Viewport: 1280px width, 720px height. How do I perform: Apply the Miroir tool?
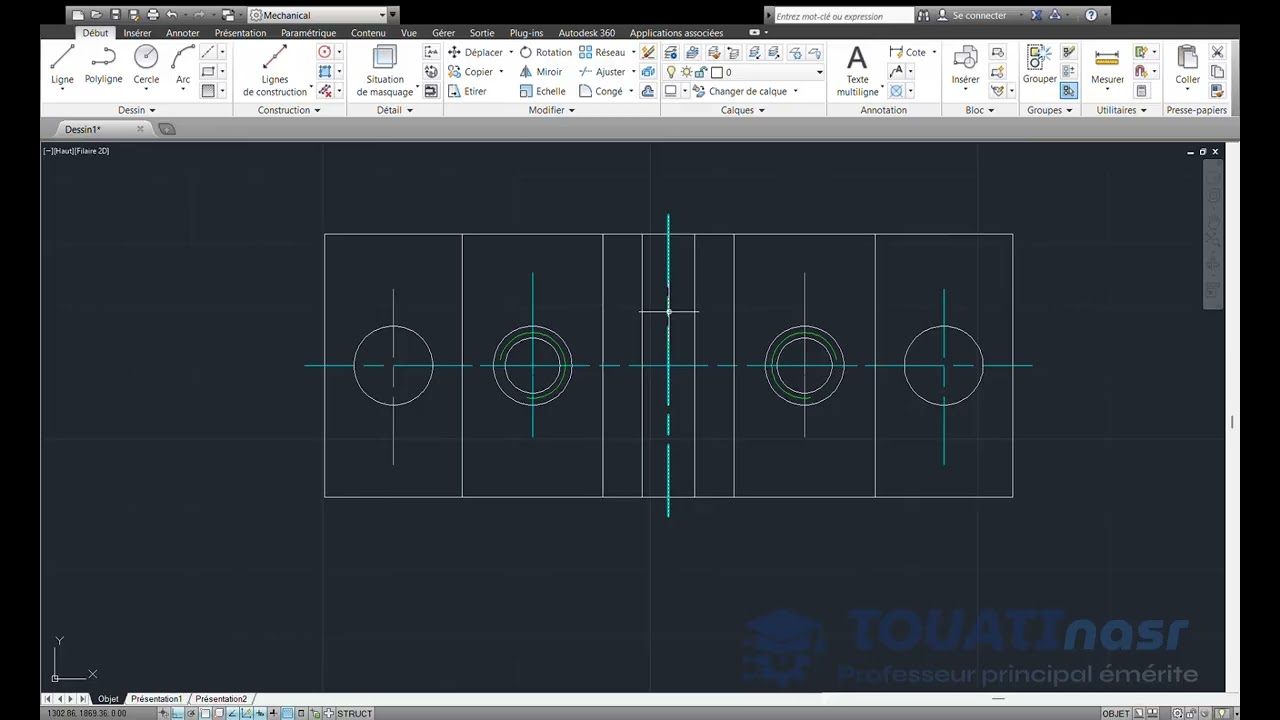pos(540,72)
